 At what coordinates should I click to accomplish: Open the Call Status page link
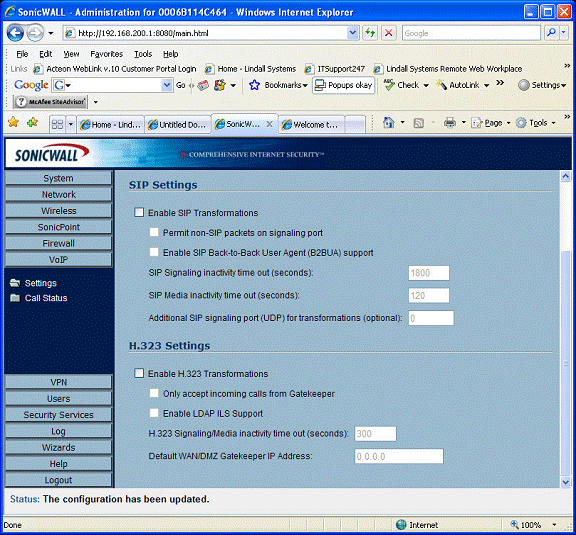(46, 298)
